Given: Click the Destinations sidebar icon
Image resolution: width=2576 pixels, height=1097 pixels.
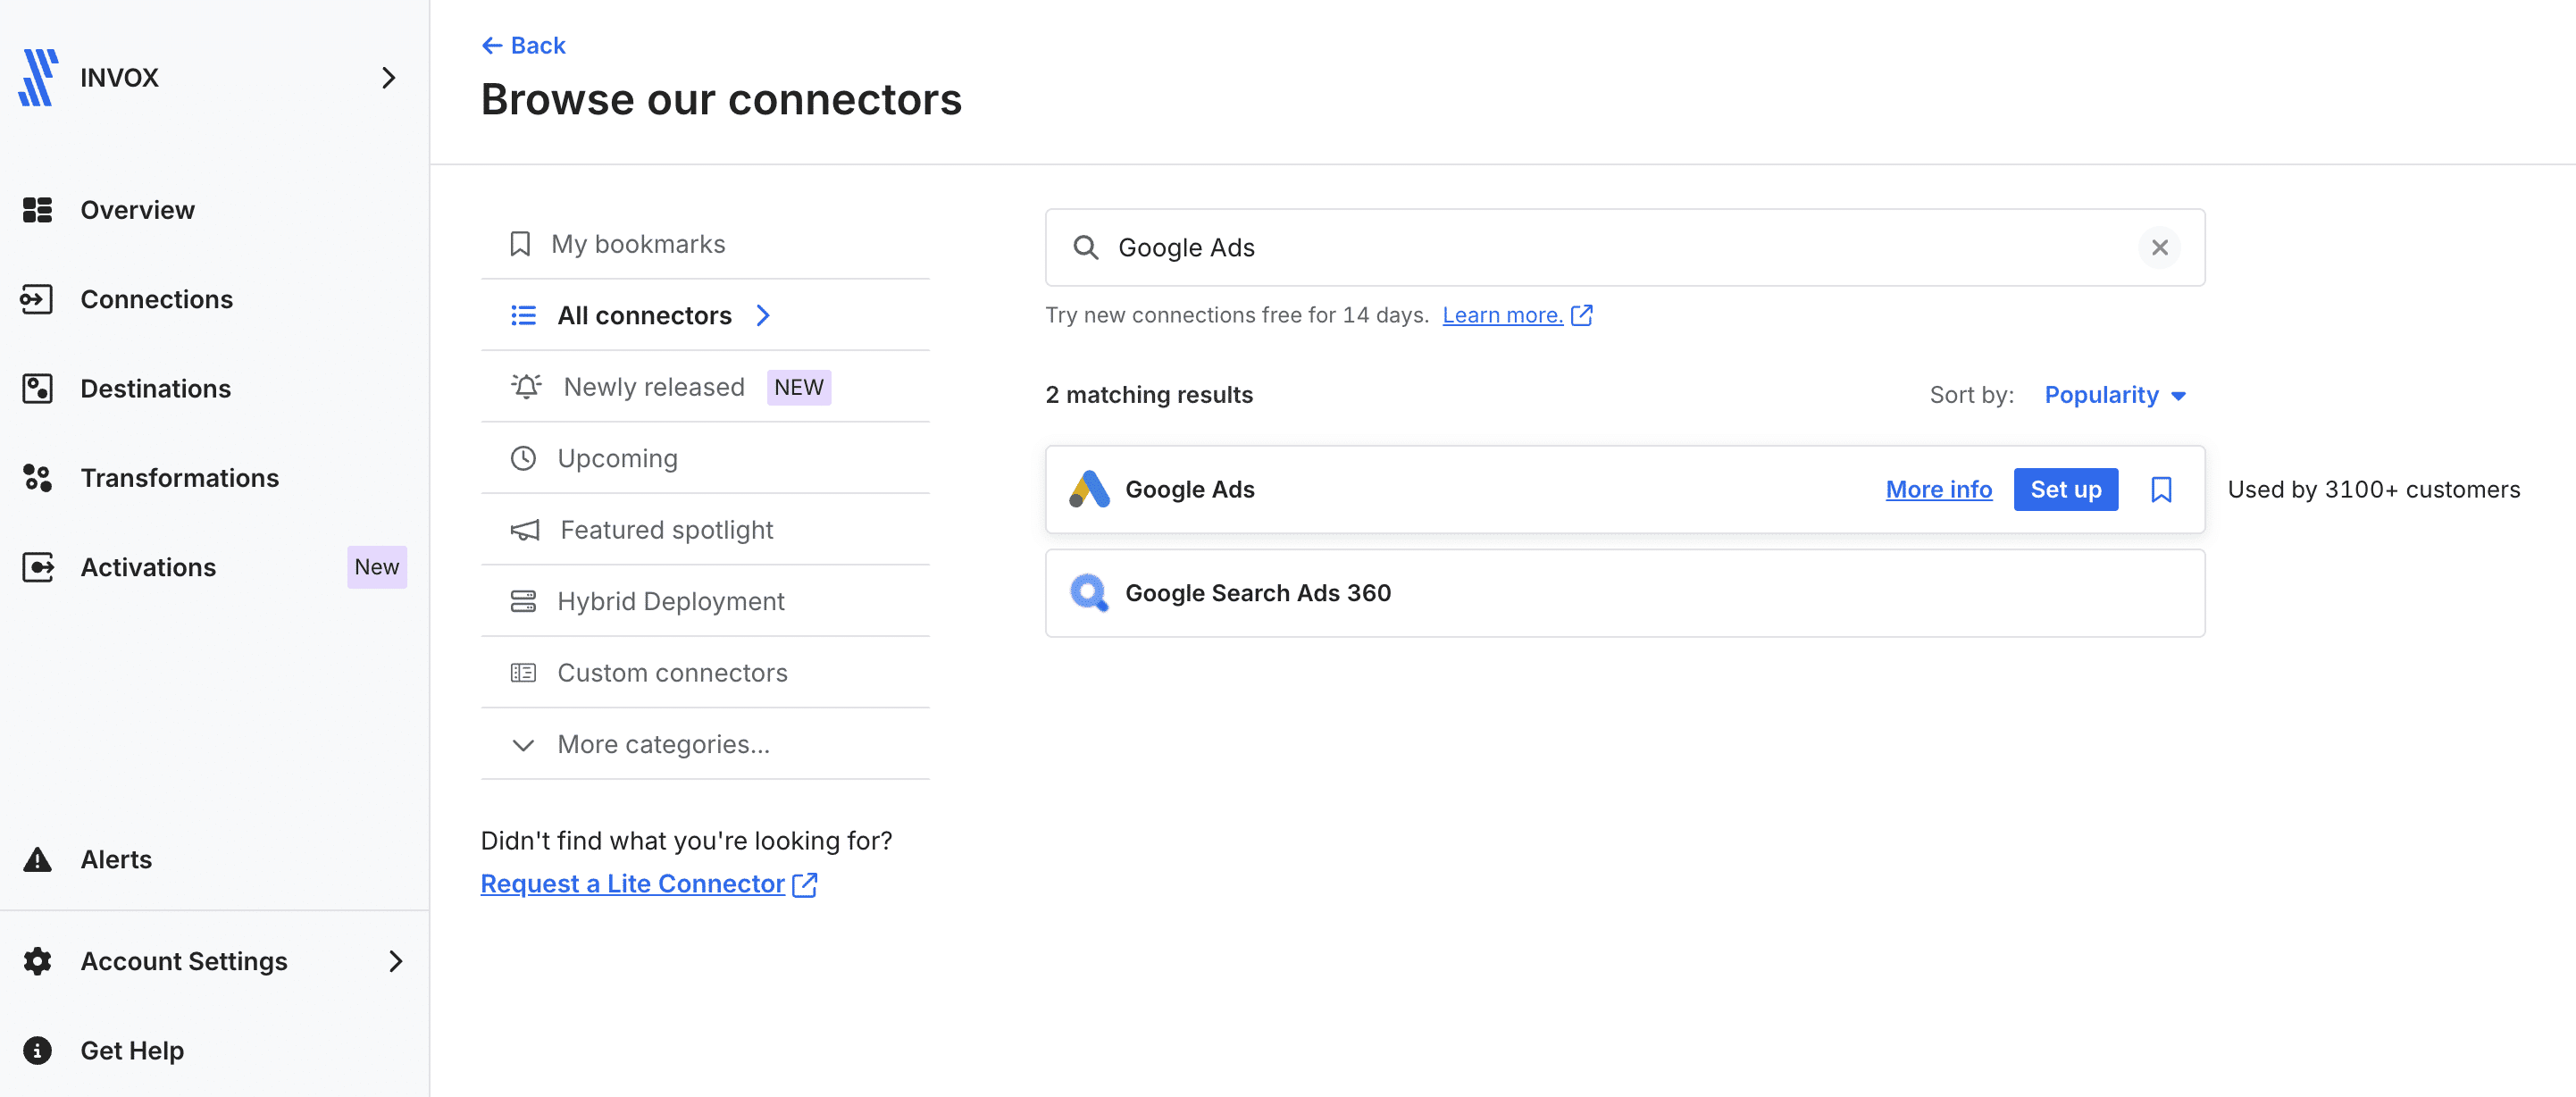Looking at the screenshot, I should (x=37, y=388).
